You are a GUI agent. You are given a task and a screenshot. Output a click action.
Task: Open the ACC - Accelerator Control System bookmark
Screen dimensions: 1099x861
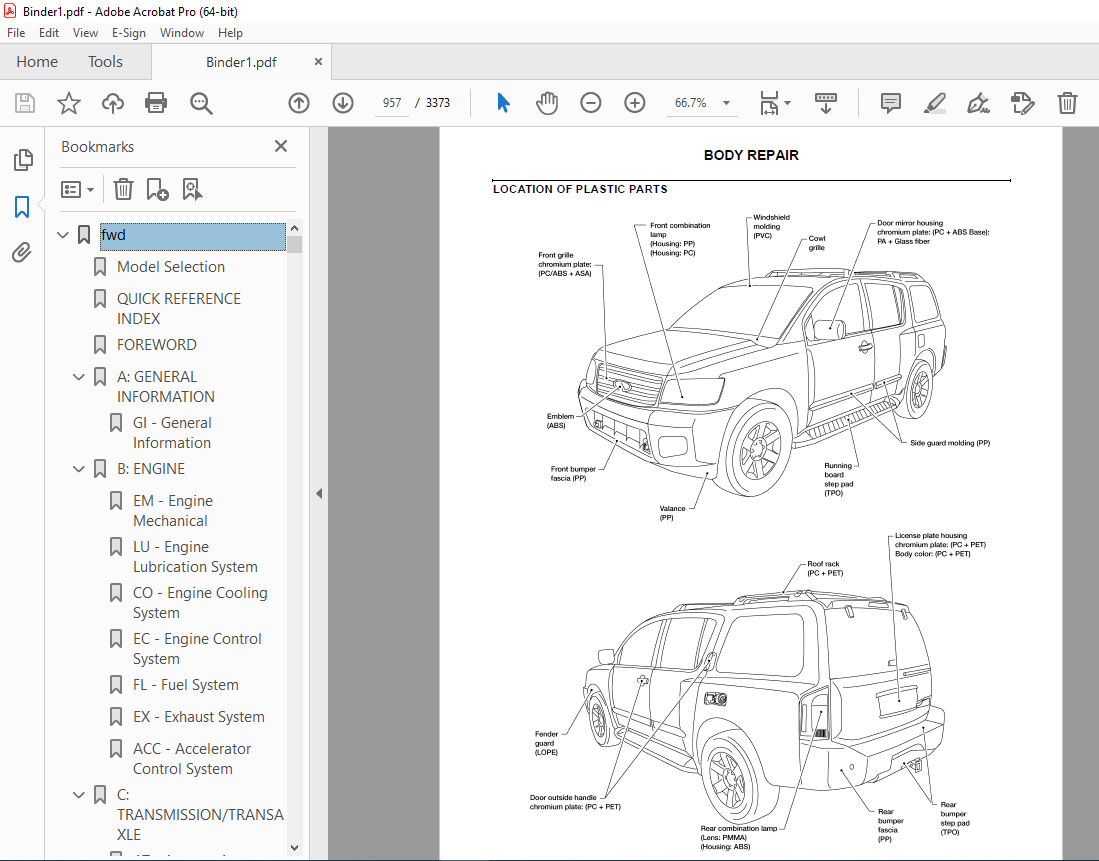tap(192, 759)
